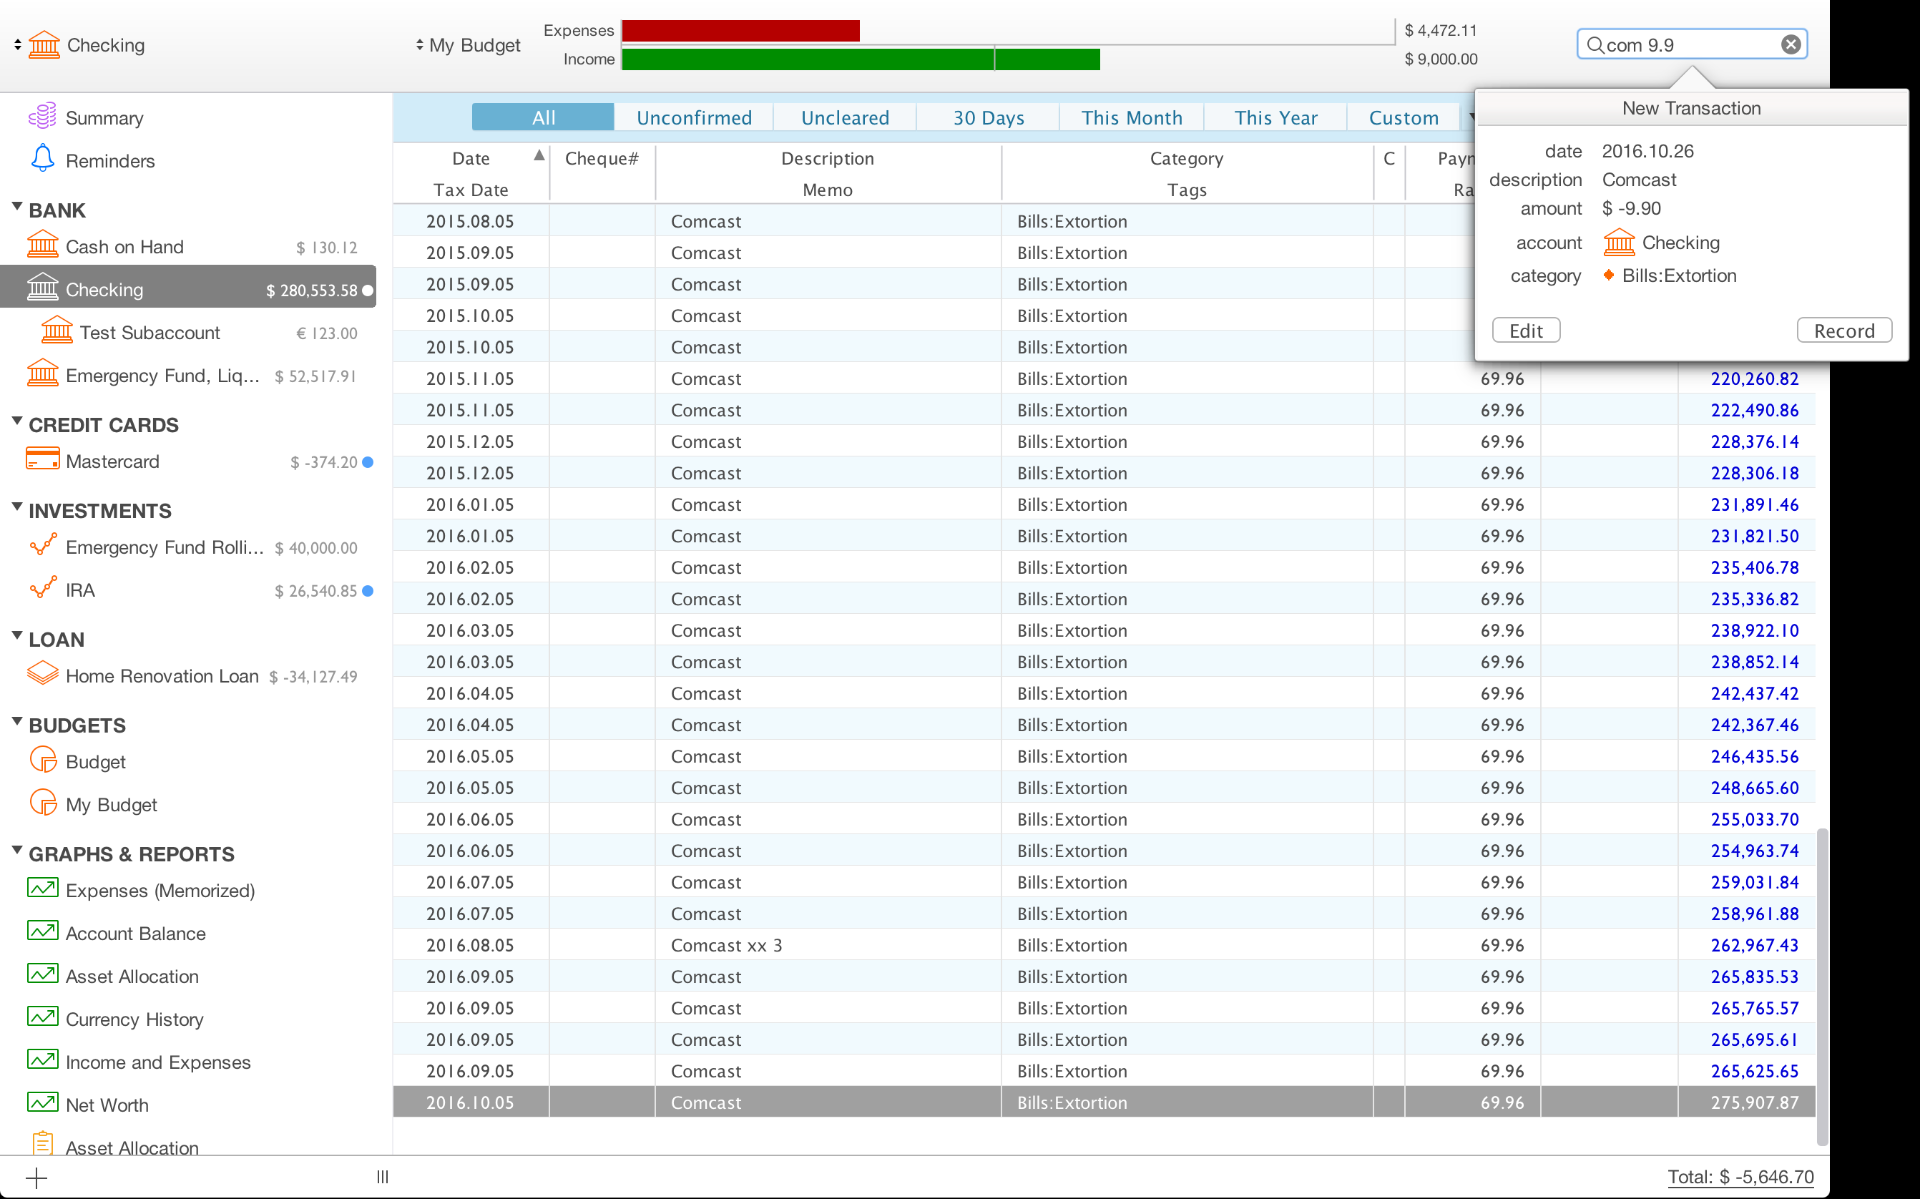This screenshot has height=1199, width=1920.
Task: Open Account Balance graph icon
Action: pos(42,931)
